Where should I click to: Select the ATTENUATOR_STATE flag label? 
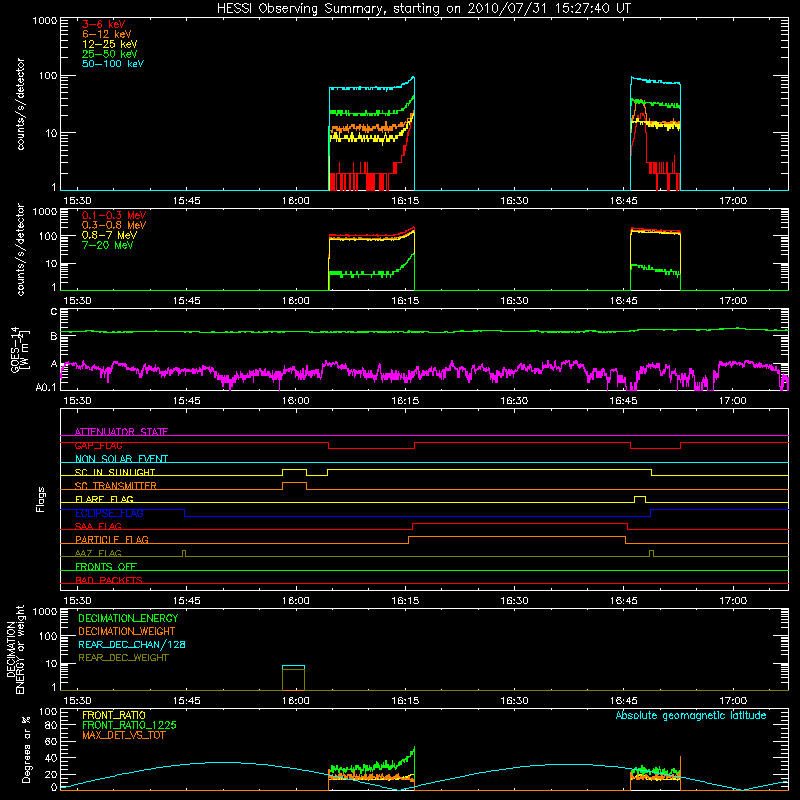121,432
